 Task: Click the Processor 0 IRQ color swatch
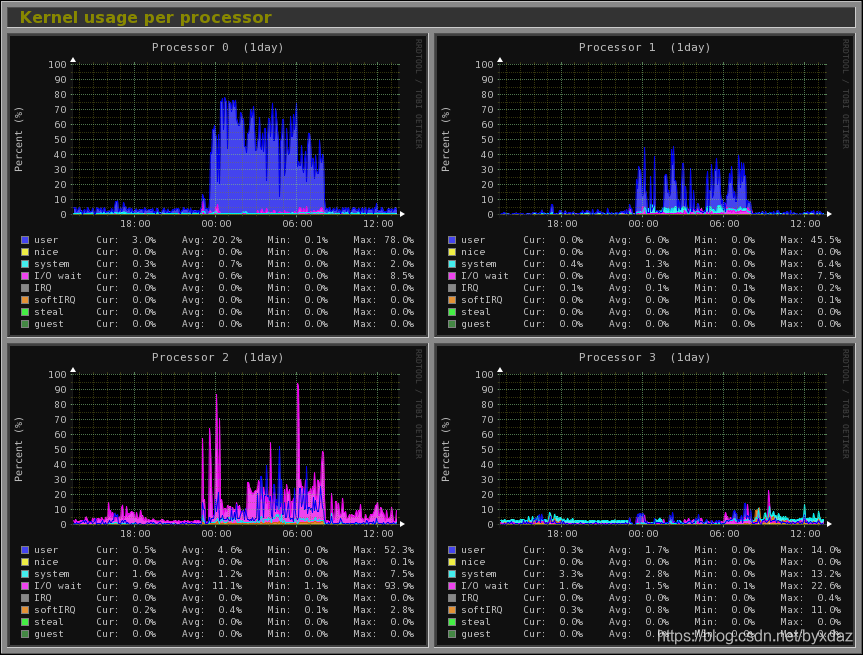click(x=25, y=288)
